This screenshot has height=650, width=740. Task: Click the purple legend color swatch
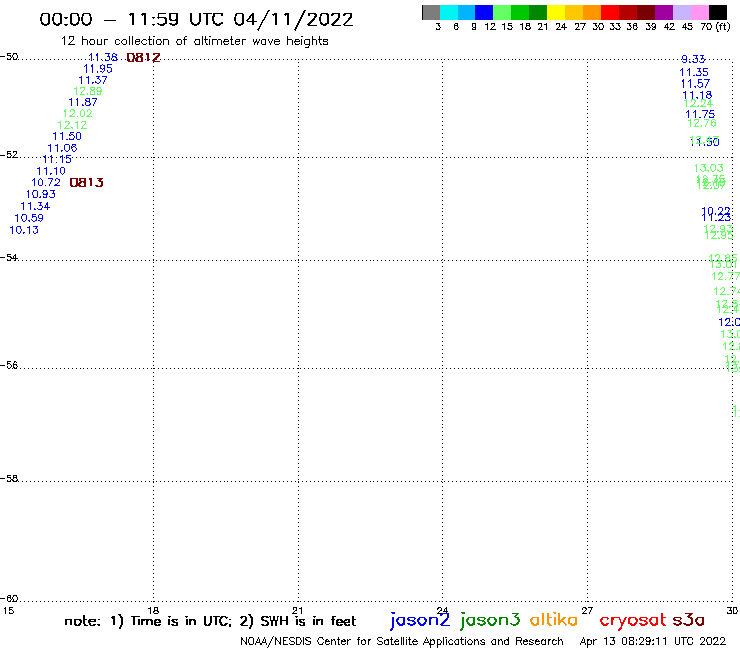[664, 13]
